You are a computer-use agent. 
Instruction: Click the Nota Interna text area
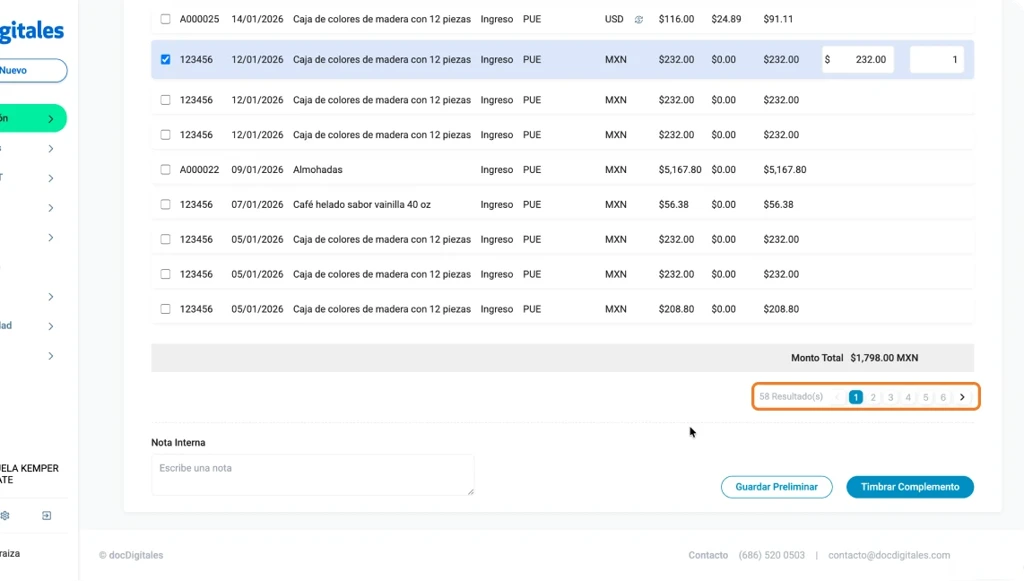(312, 474)
